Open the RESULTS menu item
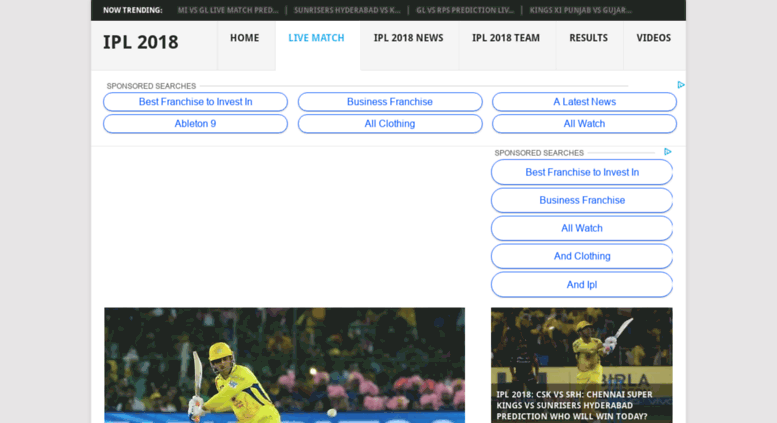The width and height of the screenshot is (777, 423). click(588, 38)
